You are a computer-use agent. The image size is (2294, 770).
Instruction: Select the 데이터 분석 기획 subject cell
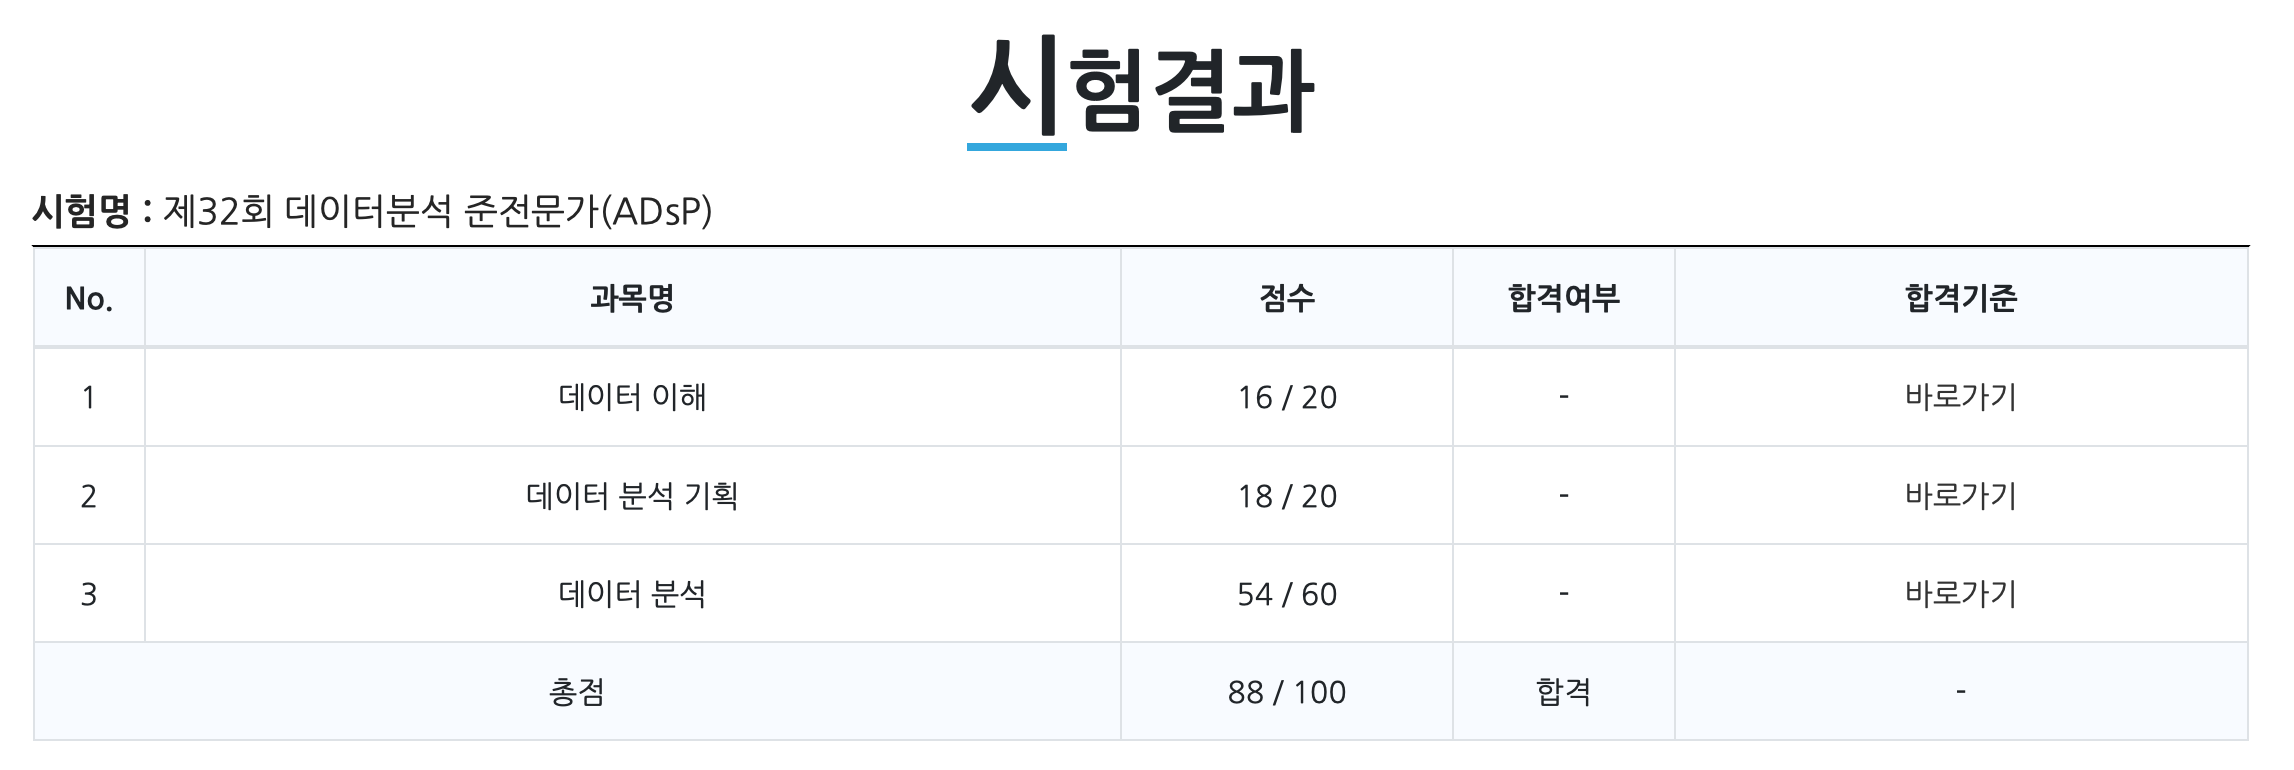(x=632, y=495)
